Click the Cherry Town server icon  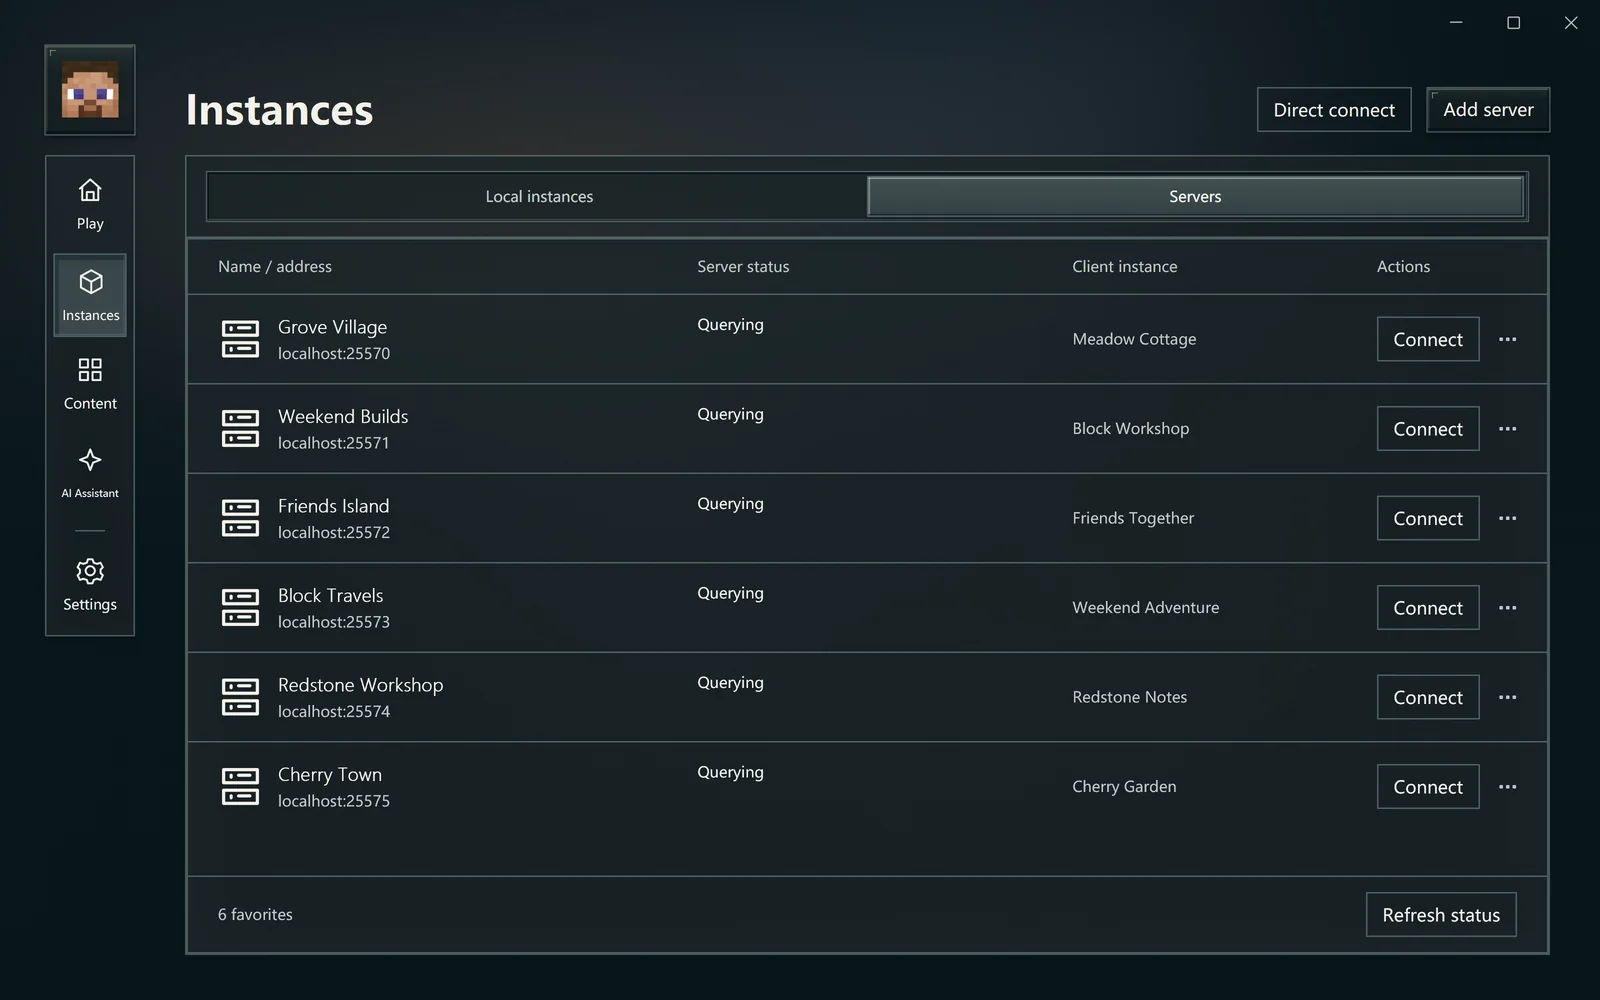[240, 786]
